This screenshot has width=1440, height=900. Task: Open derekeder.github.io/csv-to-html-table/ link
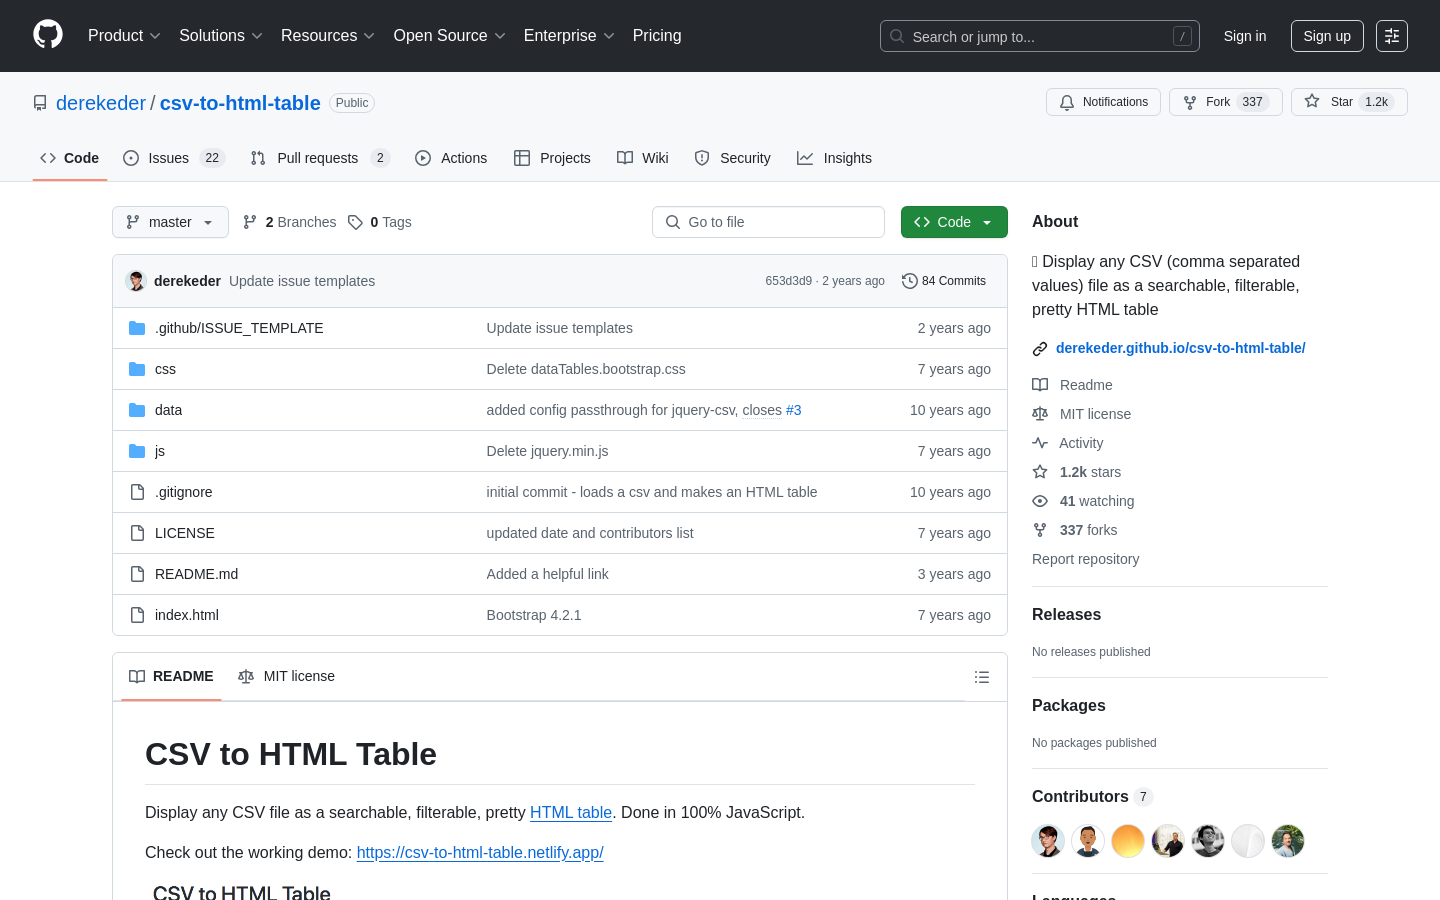(1180, 348)
